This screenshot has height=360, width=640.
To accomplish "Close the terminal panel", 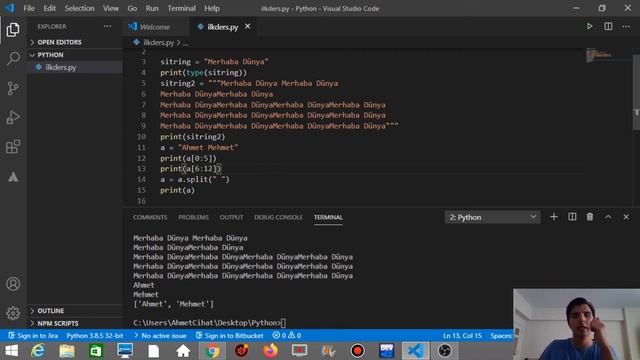I will coord(626,217).
